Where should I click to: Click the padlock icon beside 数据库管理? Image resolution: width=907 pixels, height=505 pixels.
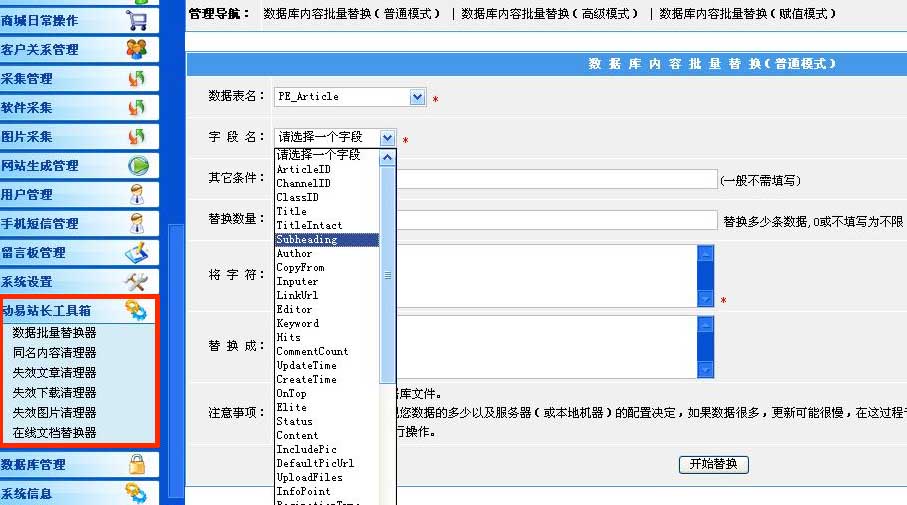(137, 464)
